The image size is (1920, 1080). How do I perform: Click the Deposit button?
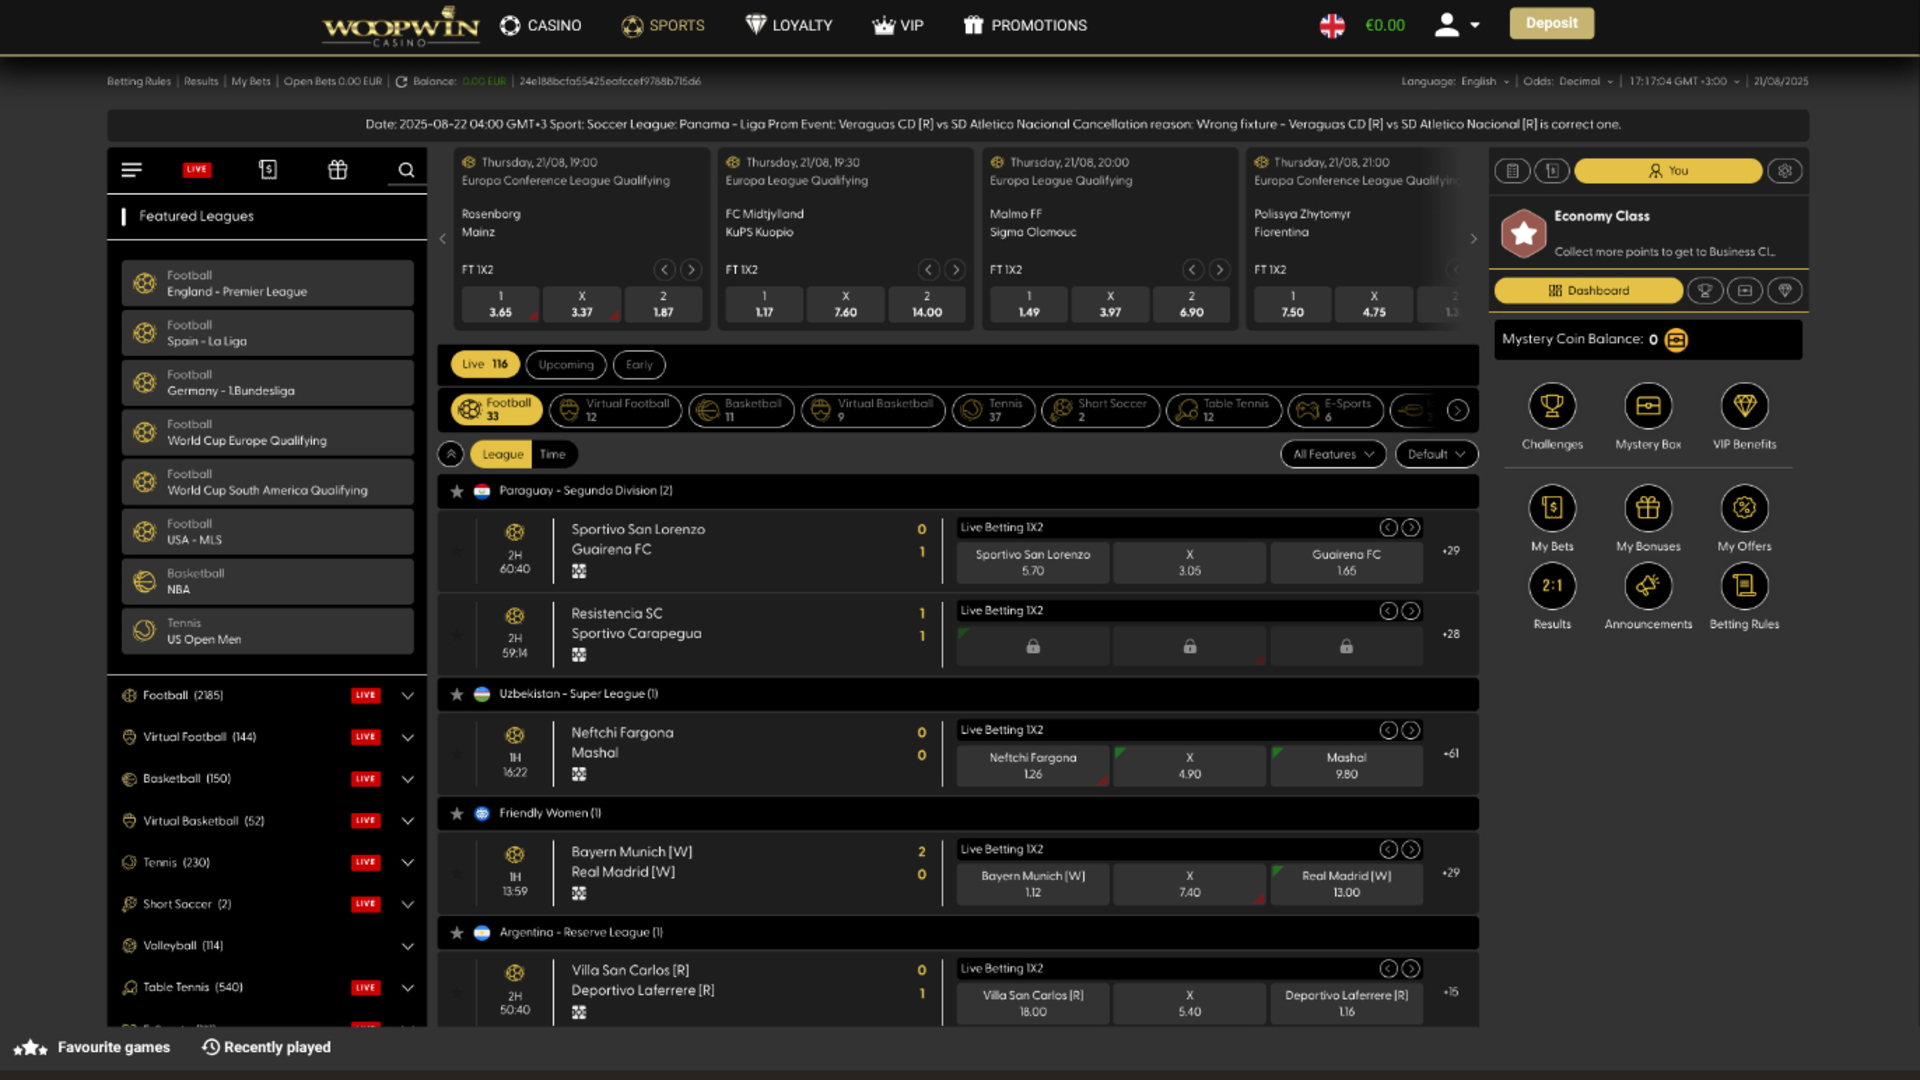pos(1551,22)
